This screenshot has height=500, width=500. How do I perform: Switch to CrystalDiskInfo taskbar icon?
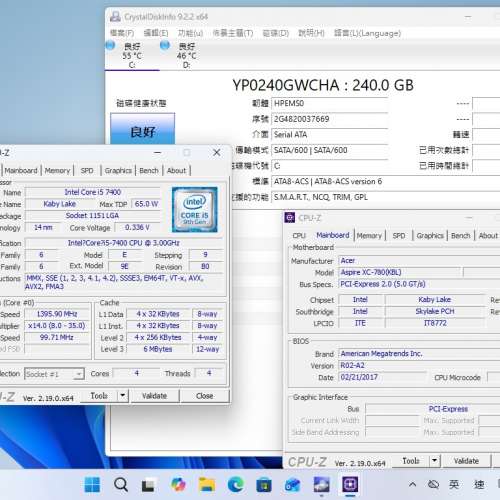[321, 484]
